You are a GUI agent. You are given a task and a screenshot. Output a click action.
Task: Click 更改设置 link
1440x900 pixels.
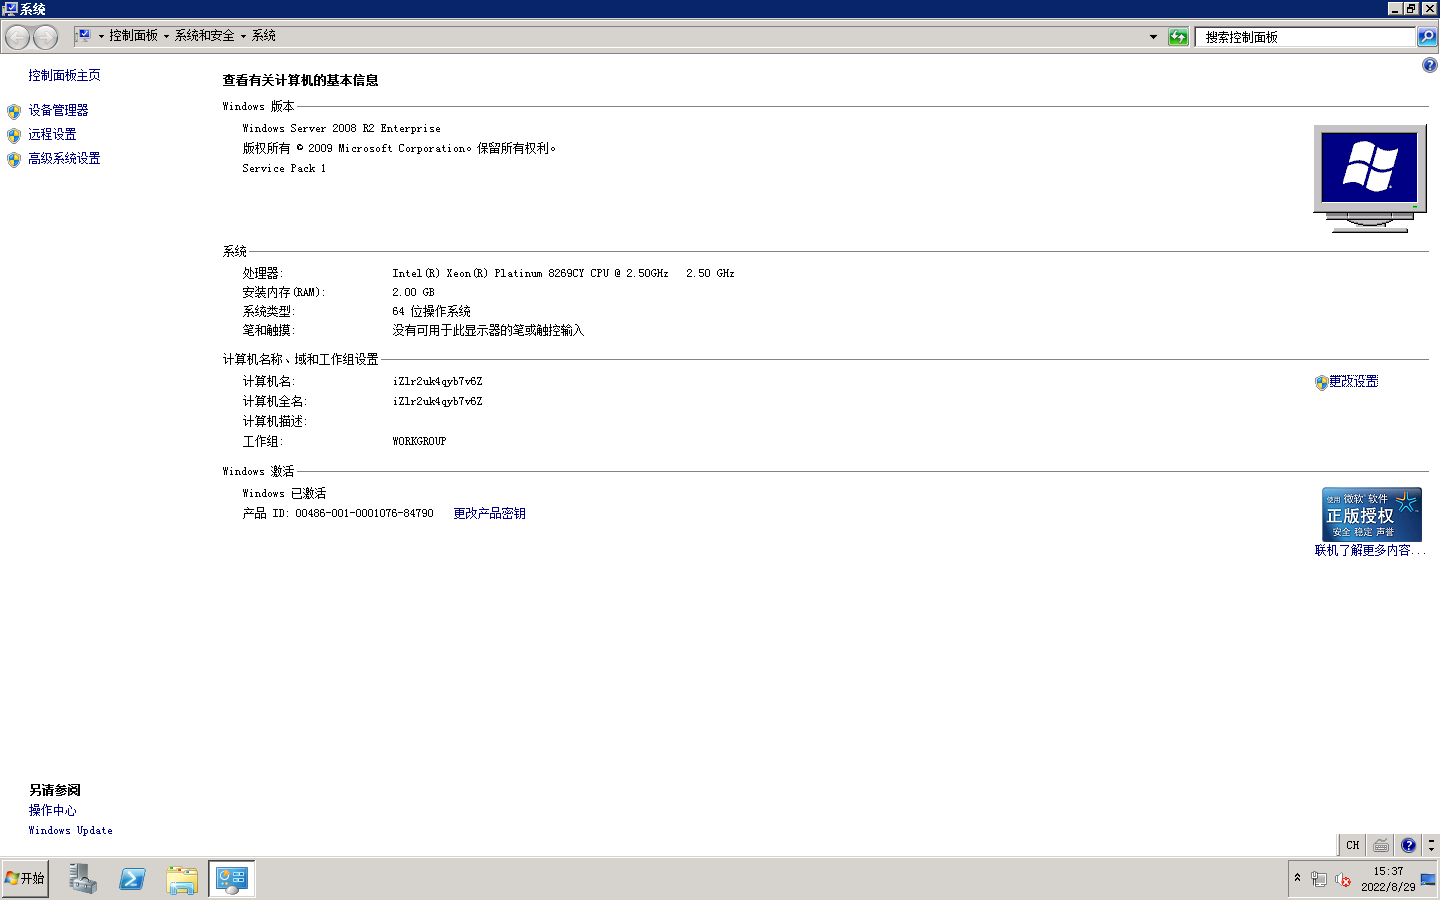(x=1353, y=381)
